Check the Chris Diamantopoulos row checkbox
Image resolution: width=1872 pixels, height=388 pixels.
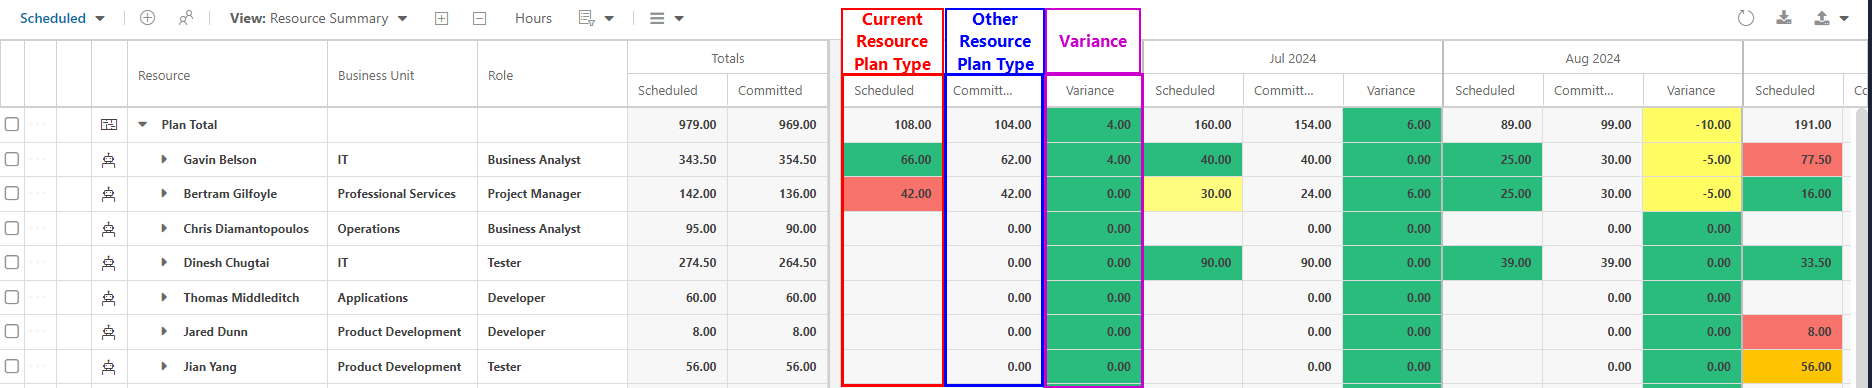pos(12,229)
